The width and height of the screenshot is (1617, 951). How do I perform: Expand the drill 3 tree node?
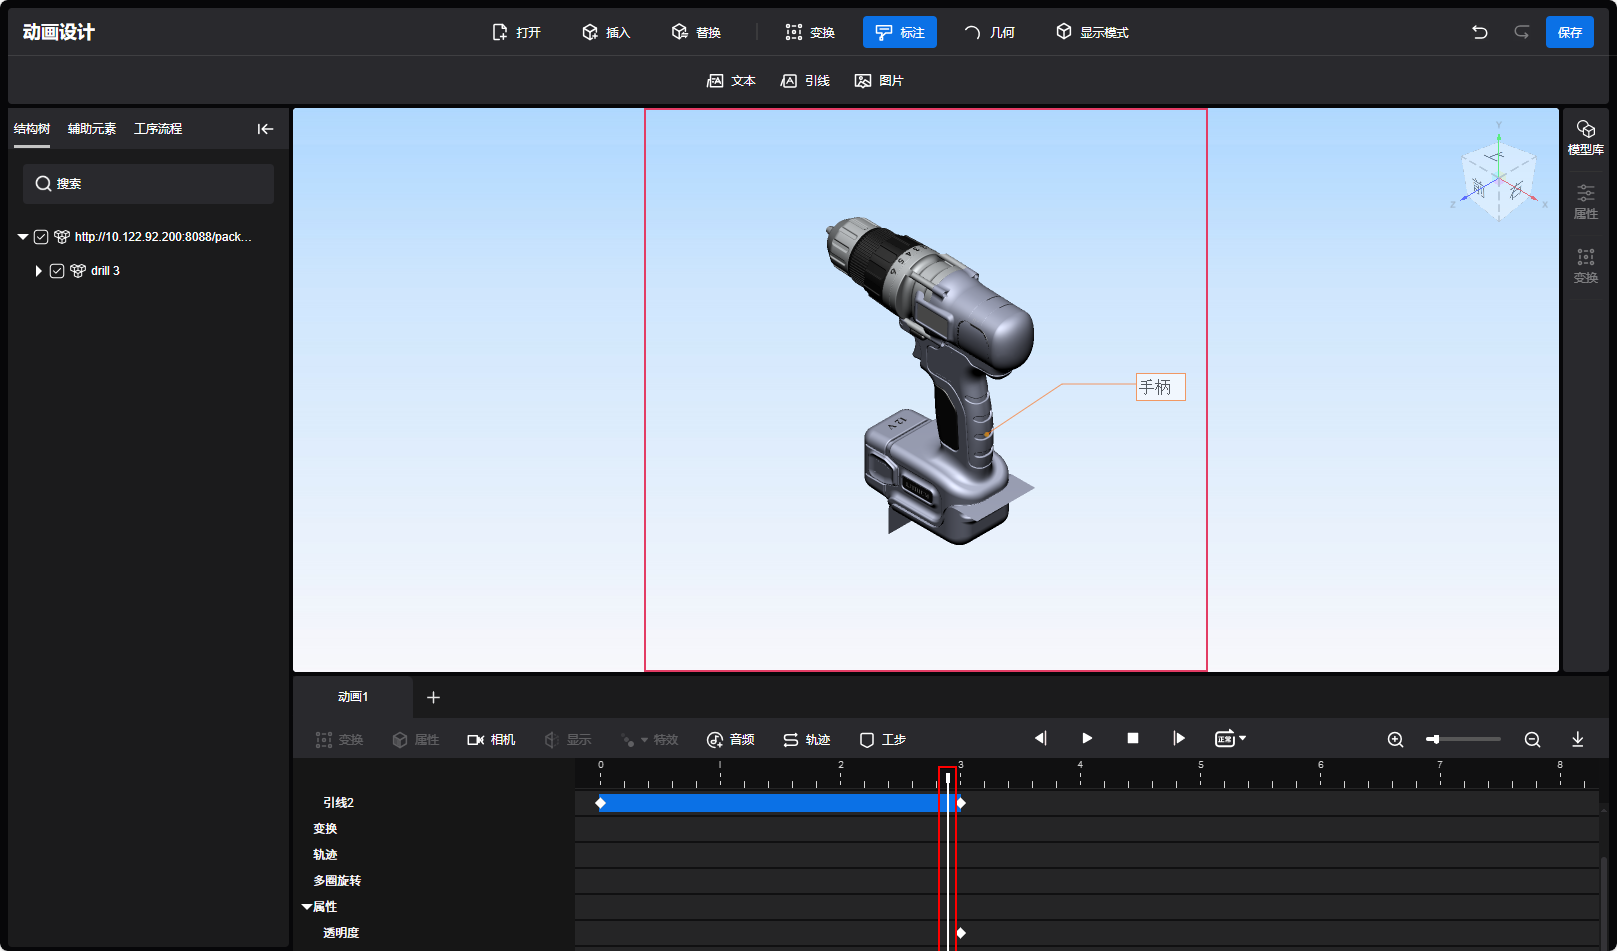pyautogui.click(x=38, y=271)
